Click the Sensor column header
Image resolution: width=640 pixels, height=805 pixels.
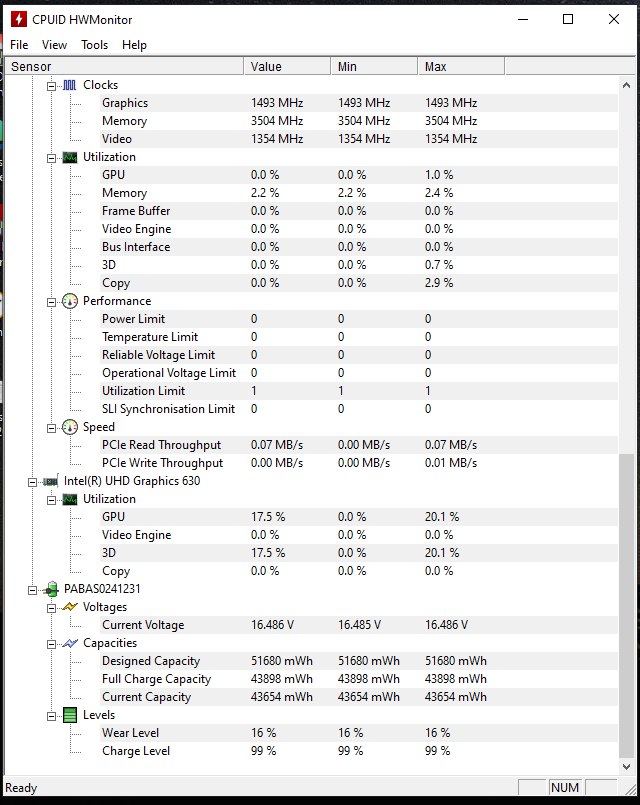124,67
